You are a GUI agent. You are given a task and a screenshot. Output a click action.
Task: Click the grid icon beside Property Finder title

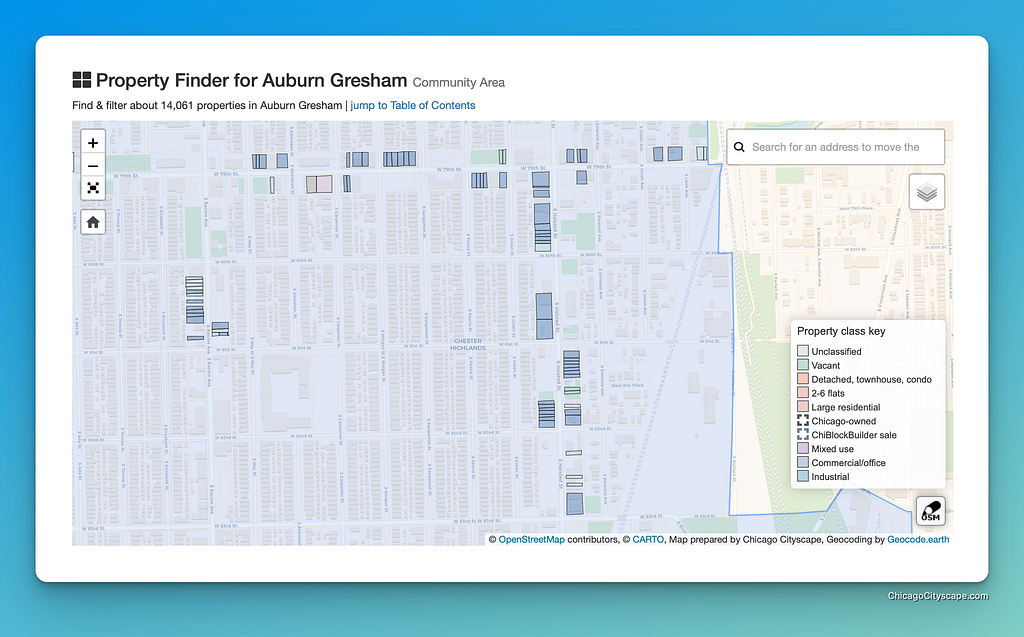point(82,80)
